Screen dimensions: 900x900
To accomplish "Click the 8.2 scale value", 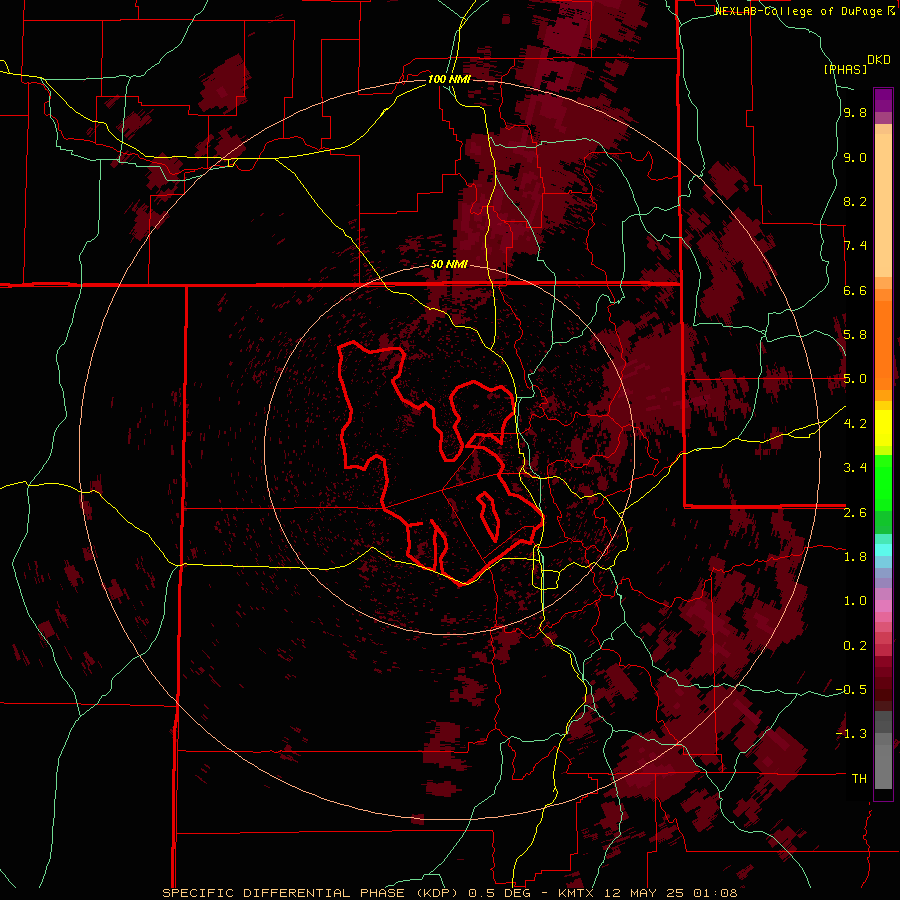I will (x=855, y=201).
